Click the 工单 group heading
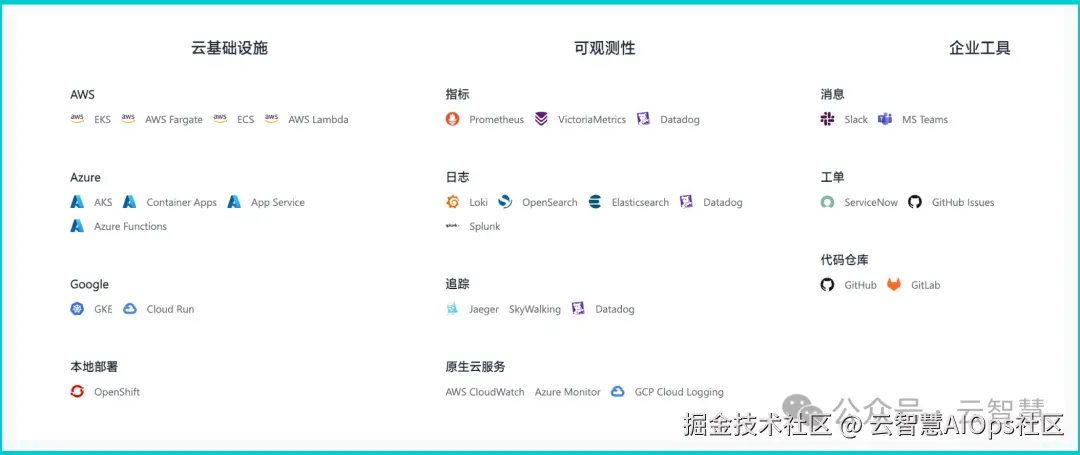Screen dimensions: 1080x455 pos(832,177)
